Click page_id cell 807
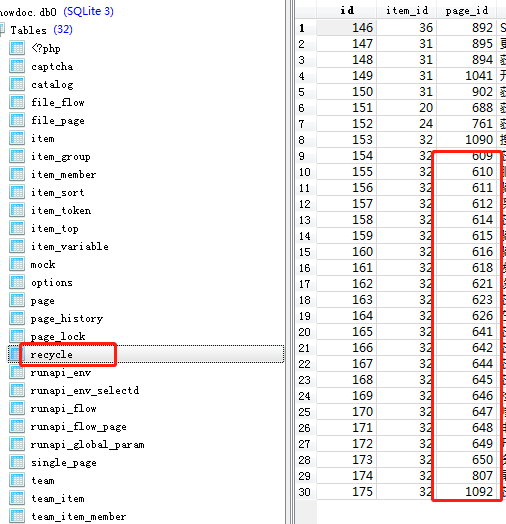The image size is (506, 524). click(x=467, y=476)
